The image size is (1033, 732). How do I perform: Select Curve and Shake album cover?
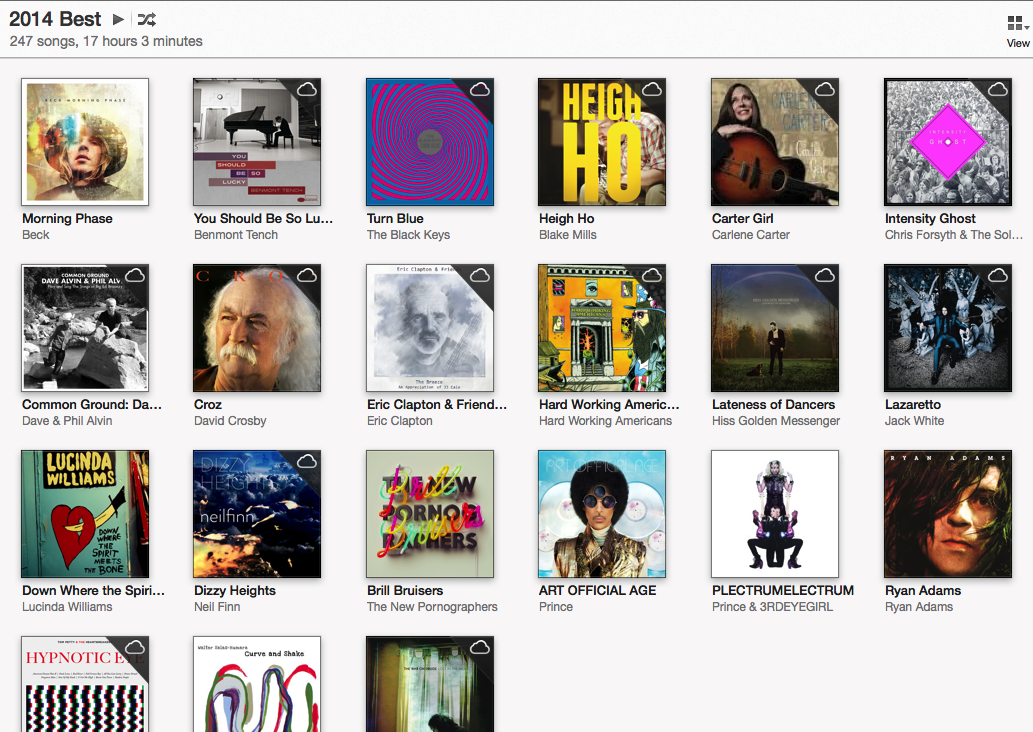pyautogui.click(x=257, y=684)
